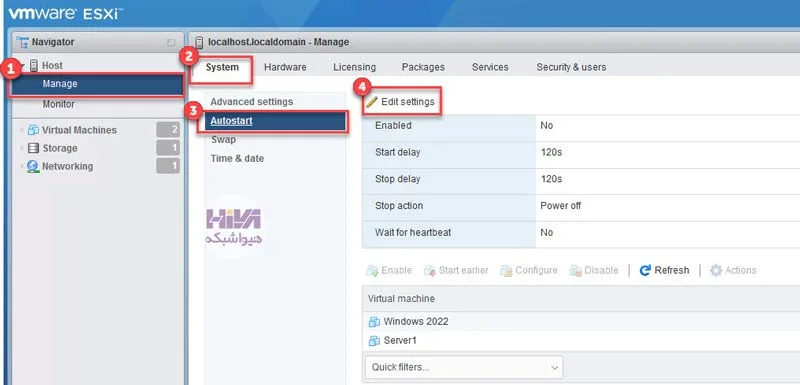Click the VMware ESXi logo

[65, 14]
